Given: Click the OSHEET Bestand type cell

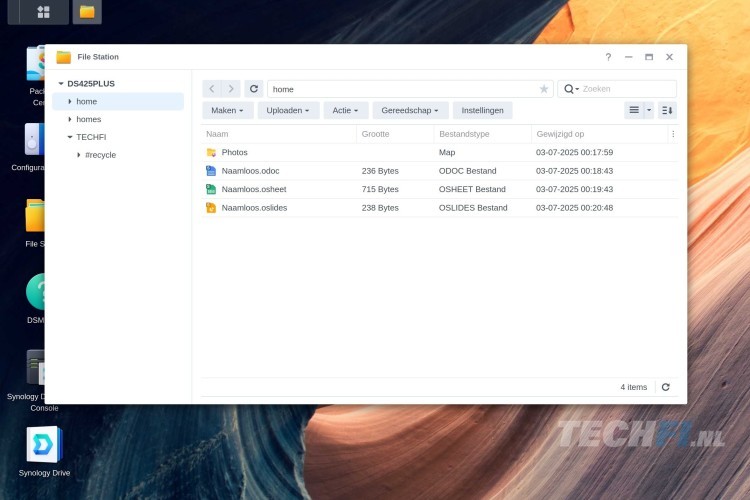Looking at the screenshot, I should tap(472, 189).
